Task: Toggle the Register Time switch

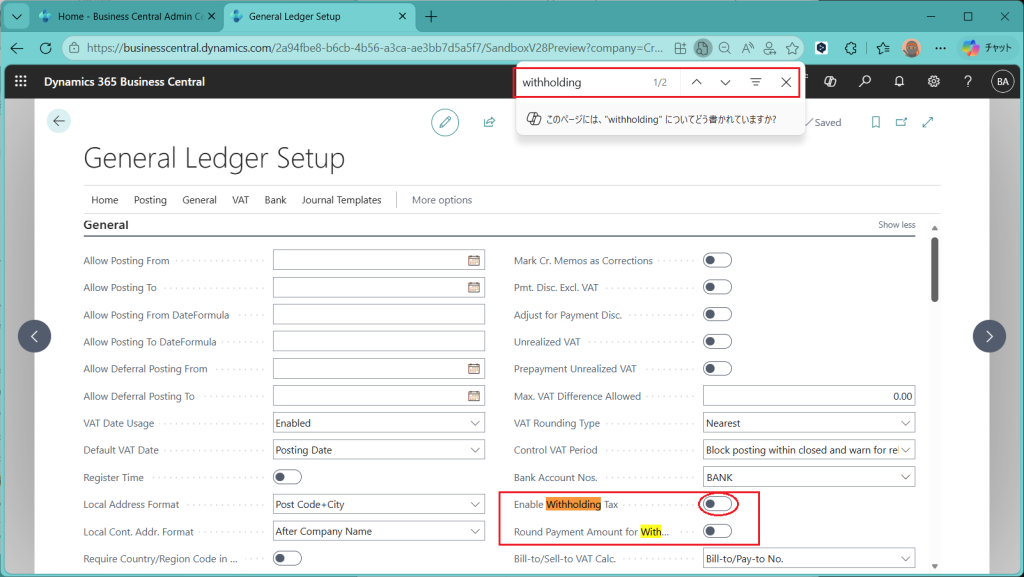Action: coord(287,477)
